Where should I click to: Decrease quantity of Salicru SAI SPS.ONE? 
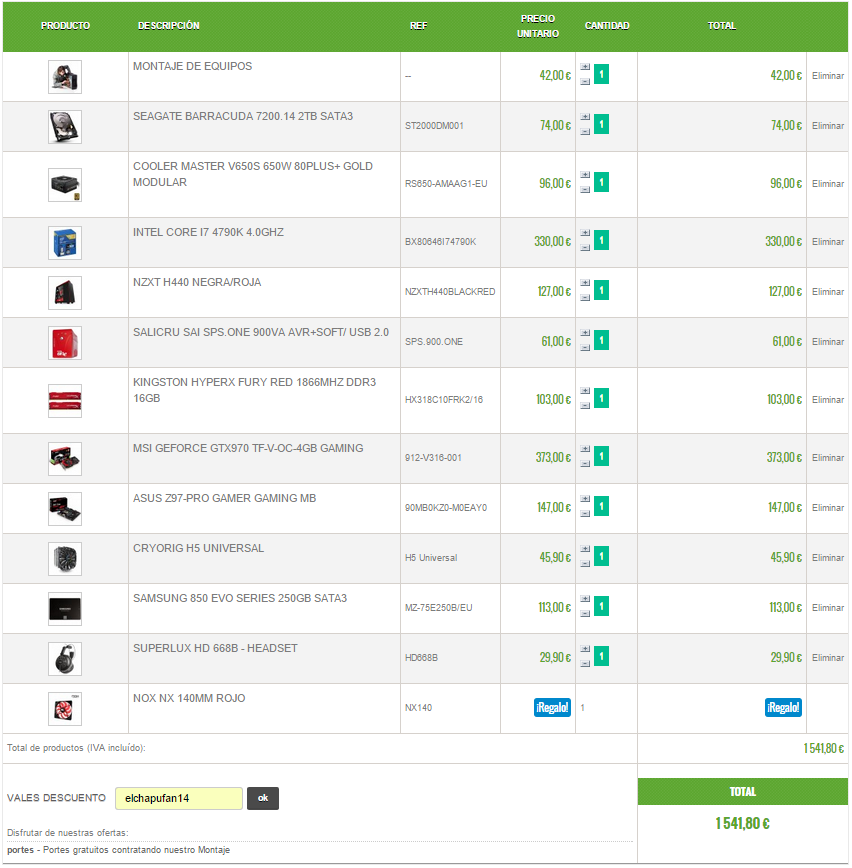[585, 348]
